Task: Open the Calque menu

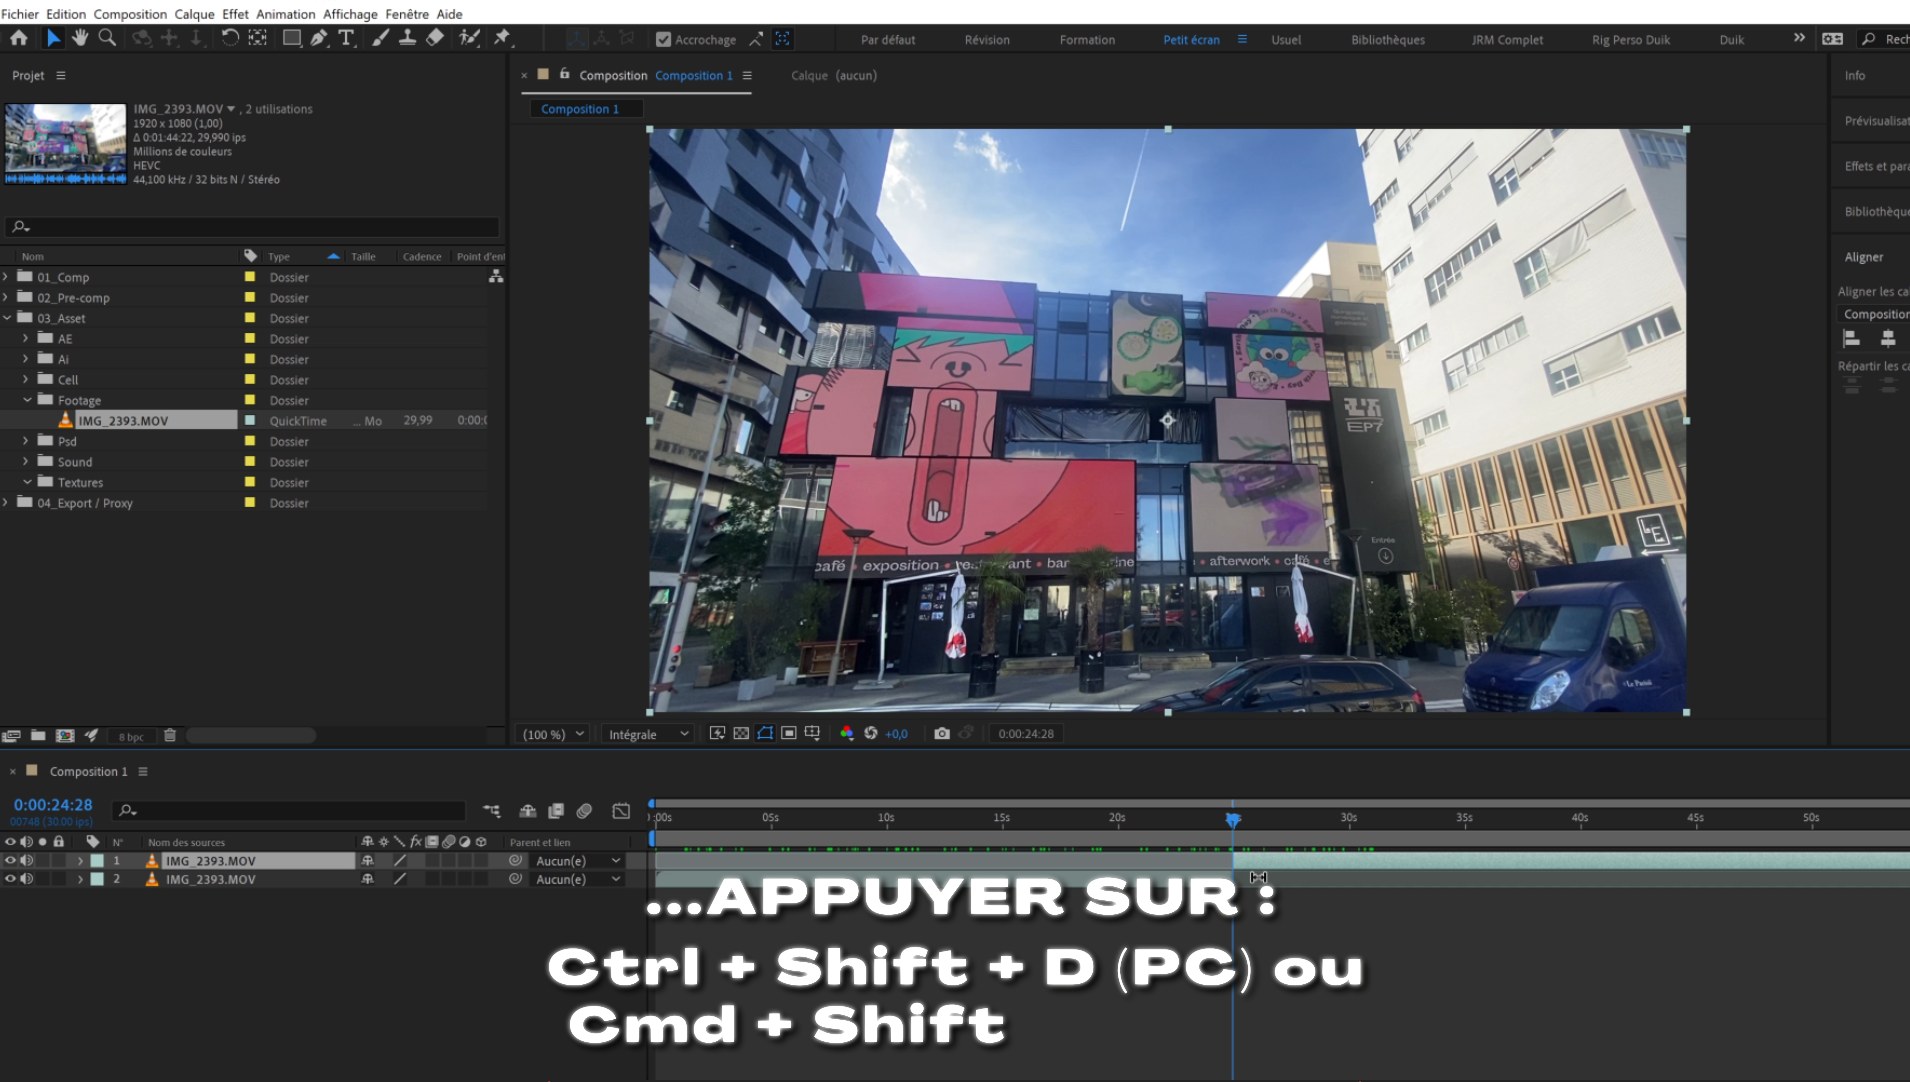Action: coord(194,14)
